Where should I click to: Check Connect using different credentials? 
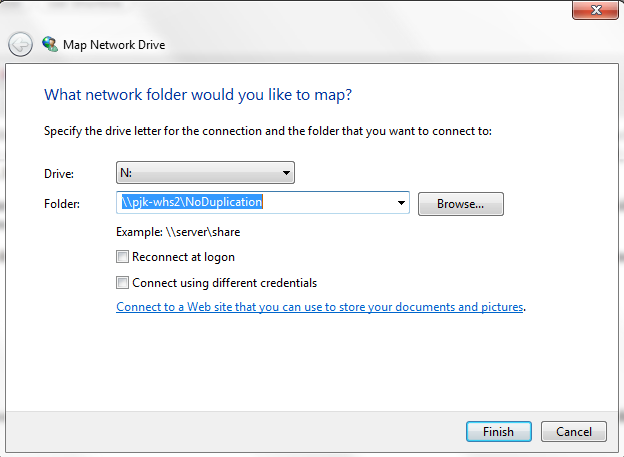(x=123, y=283)
